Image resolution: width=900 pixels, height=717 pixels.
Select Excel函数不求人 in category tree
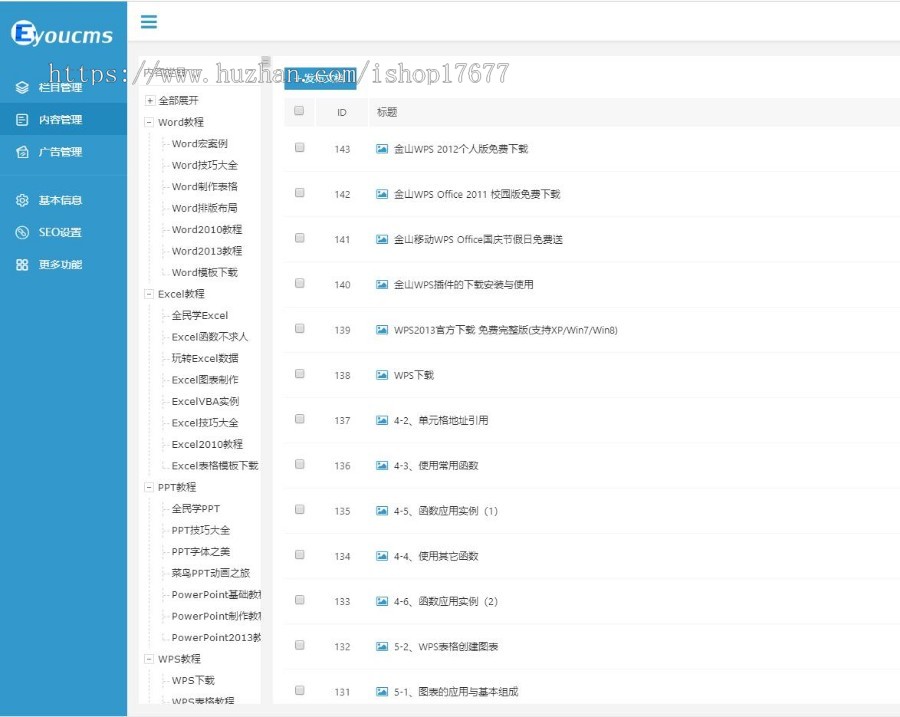pos(210,337)
